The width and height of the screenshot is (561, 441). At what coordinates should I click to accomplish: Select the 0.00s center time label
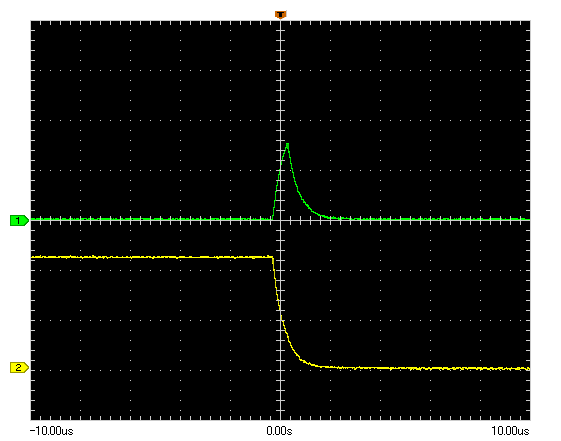pyautogui.click(x=279, y=431)
